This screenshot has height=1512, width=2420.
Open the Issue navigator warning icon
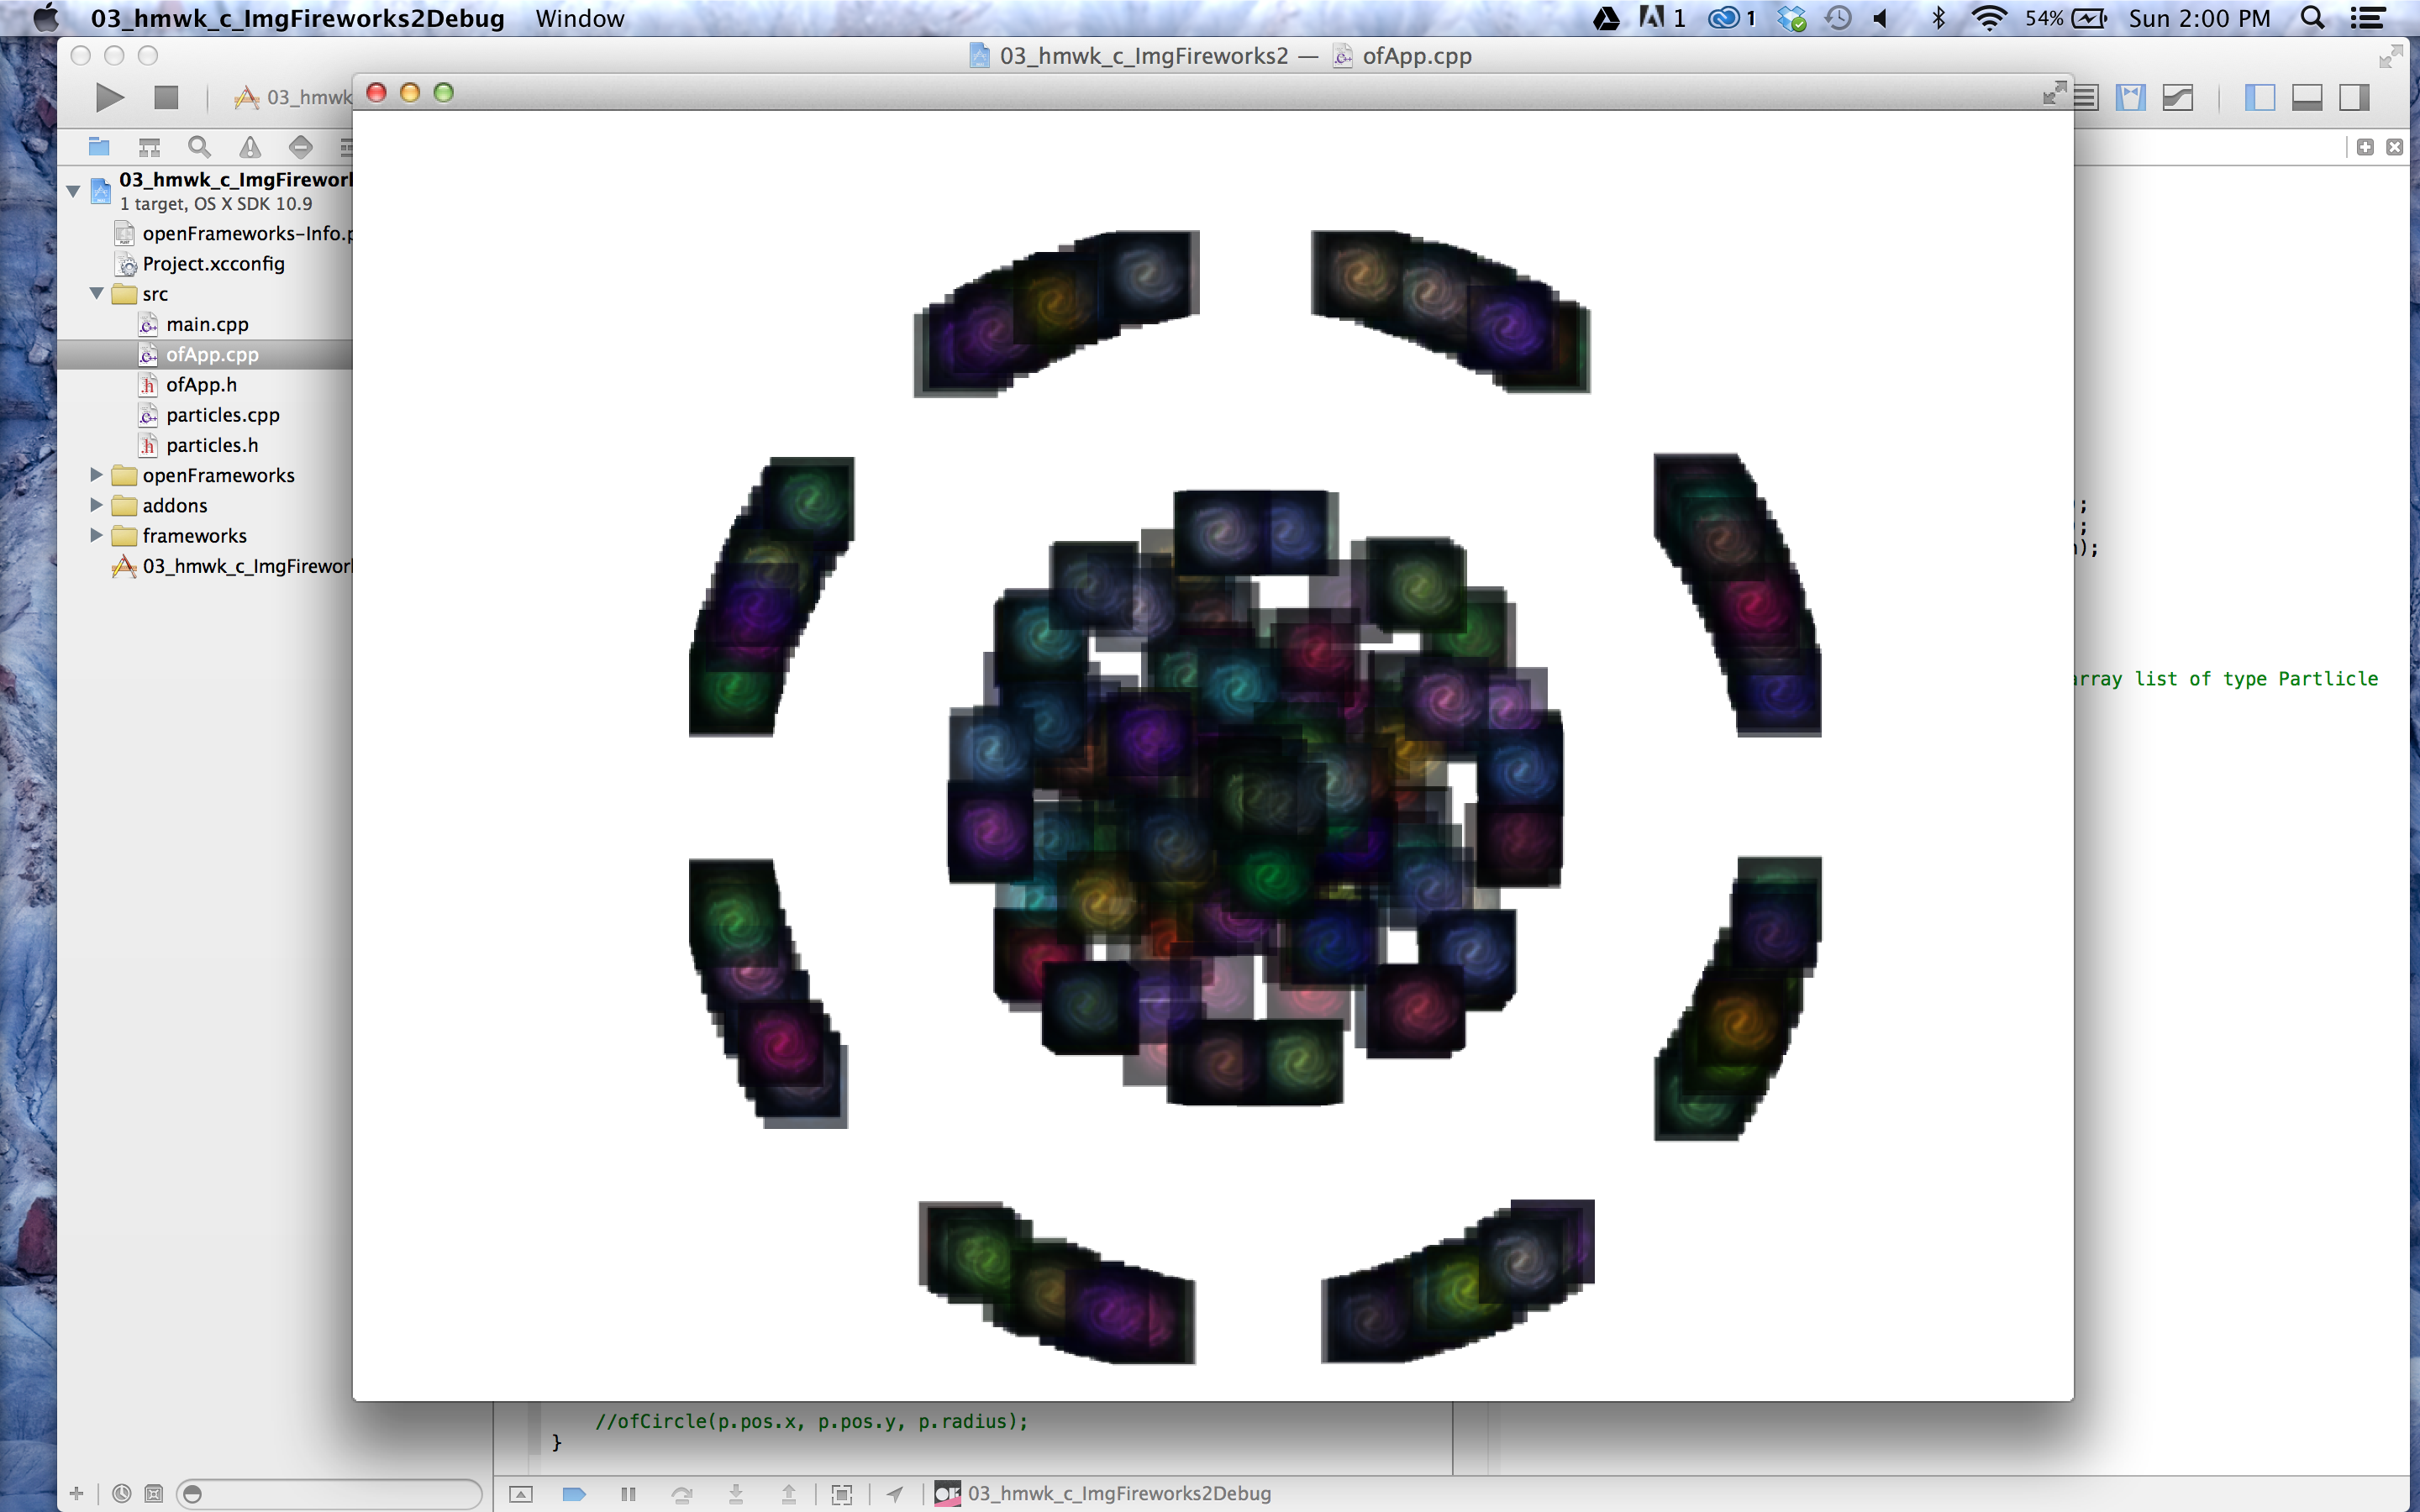[x=250, y=148]
